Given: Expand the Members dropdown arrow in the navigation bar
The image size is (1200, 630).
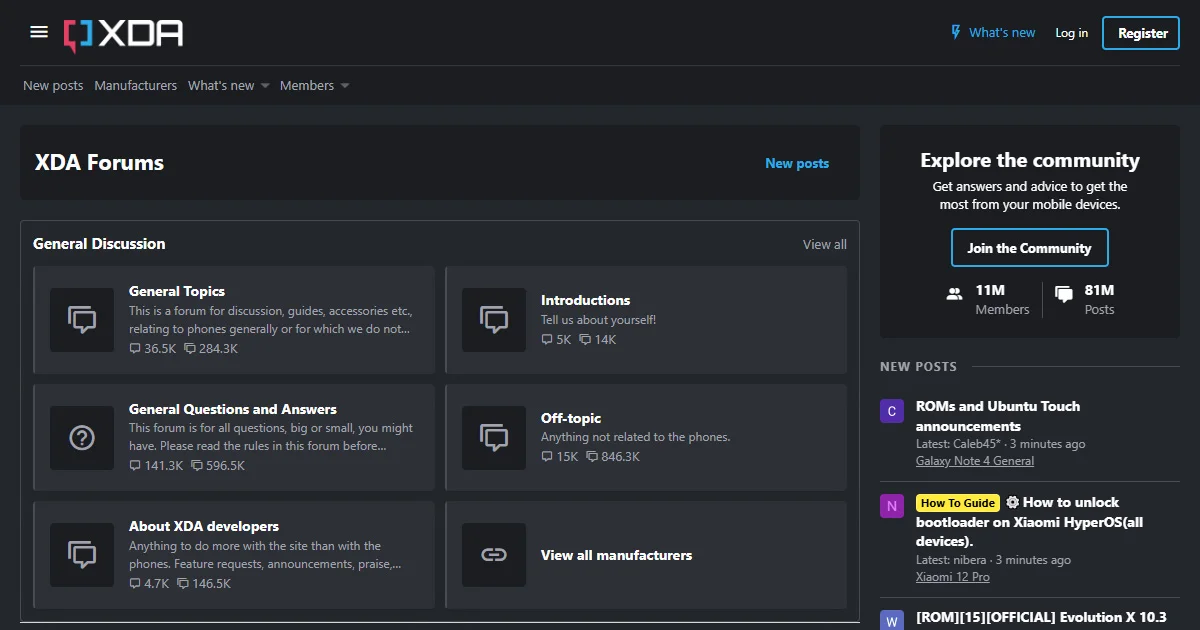Looking at the screenshot, I should pos(345,86).
